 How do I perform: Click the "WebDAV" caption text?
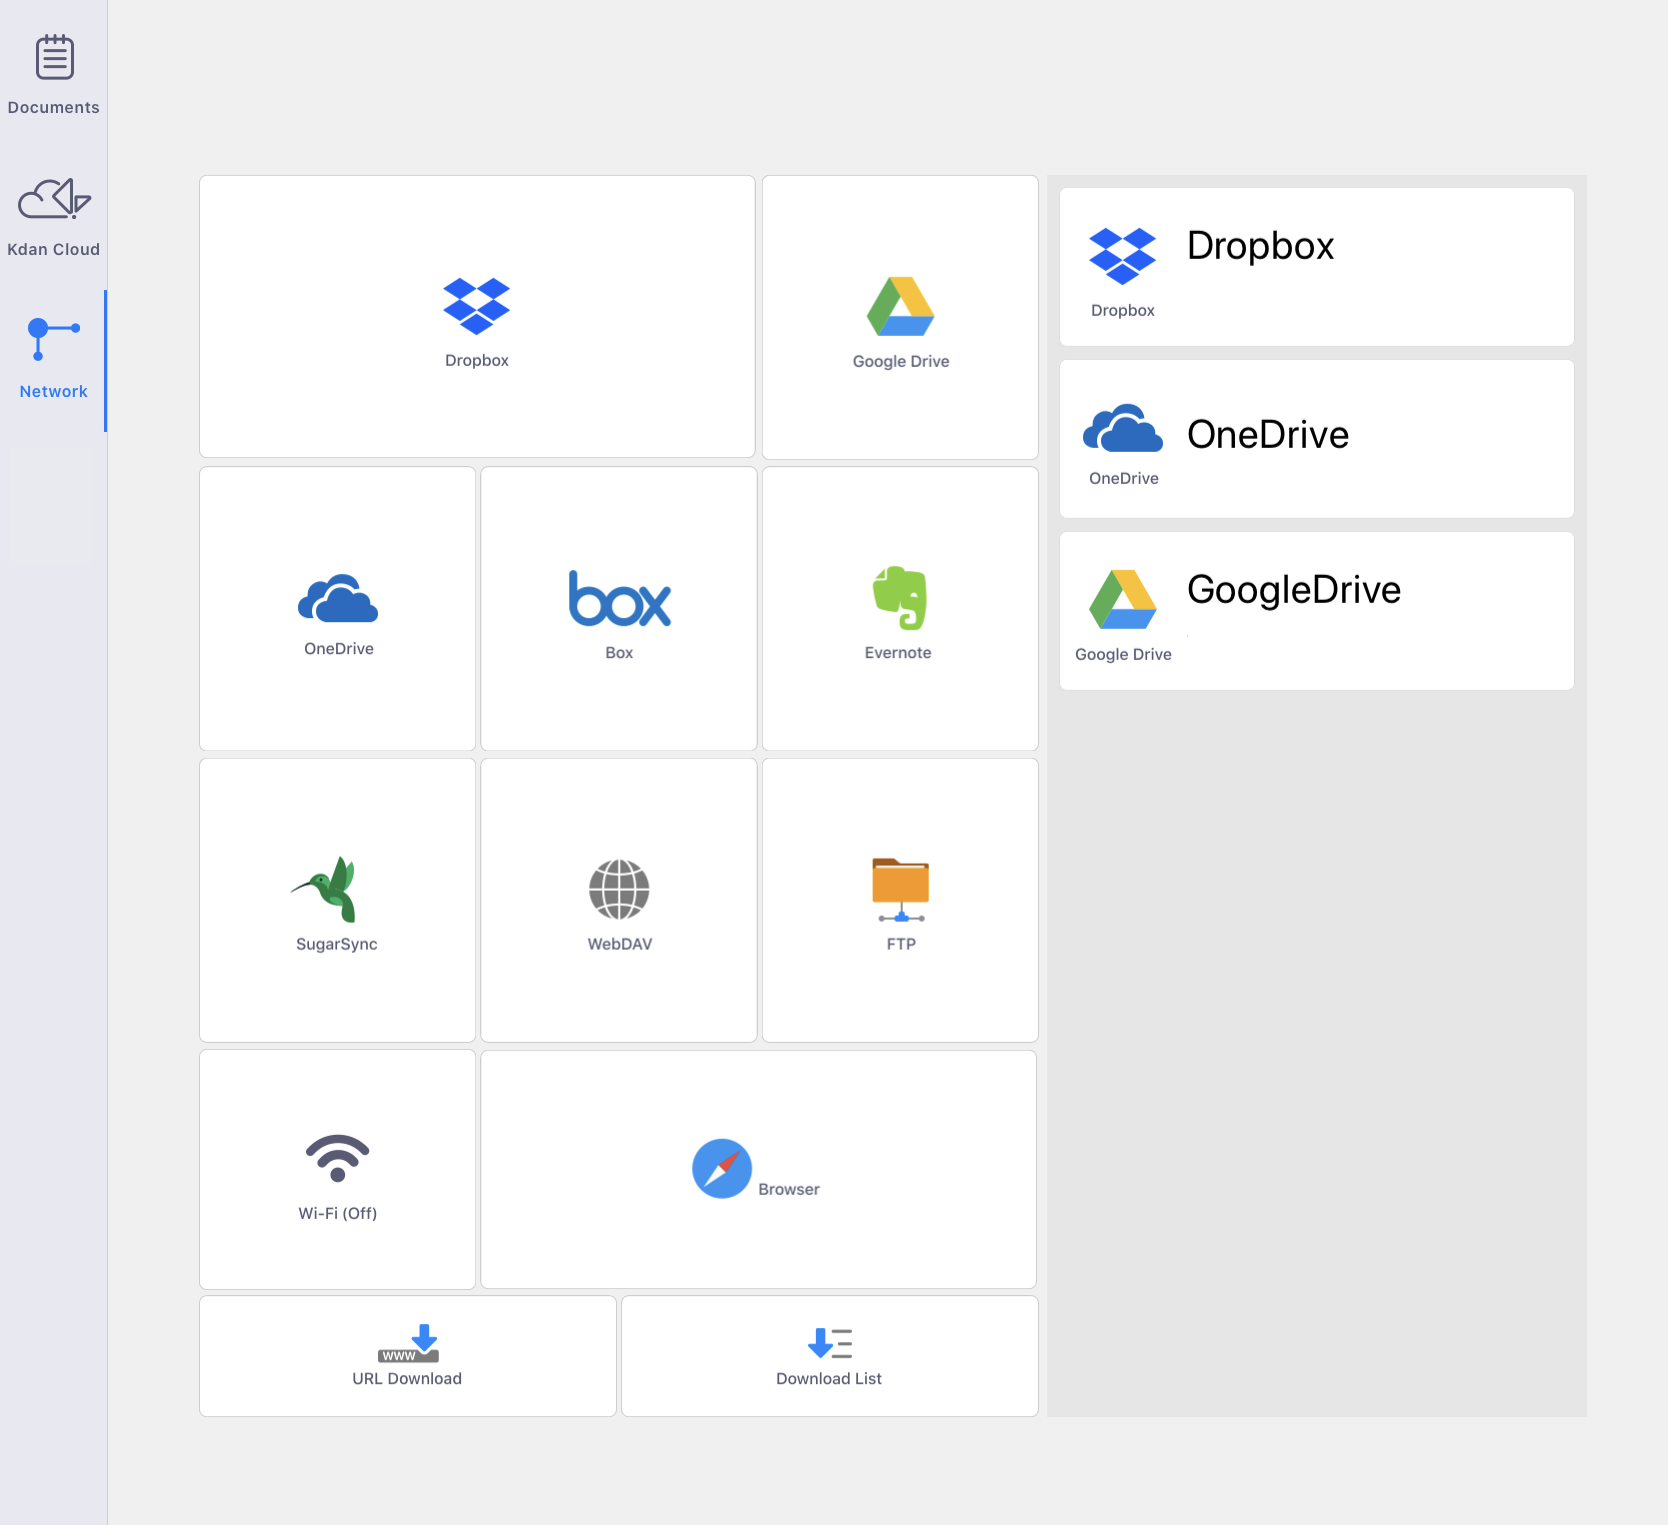620,944
